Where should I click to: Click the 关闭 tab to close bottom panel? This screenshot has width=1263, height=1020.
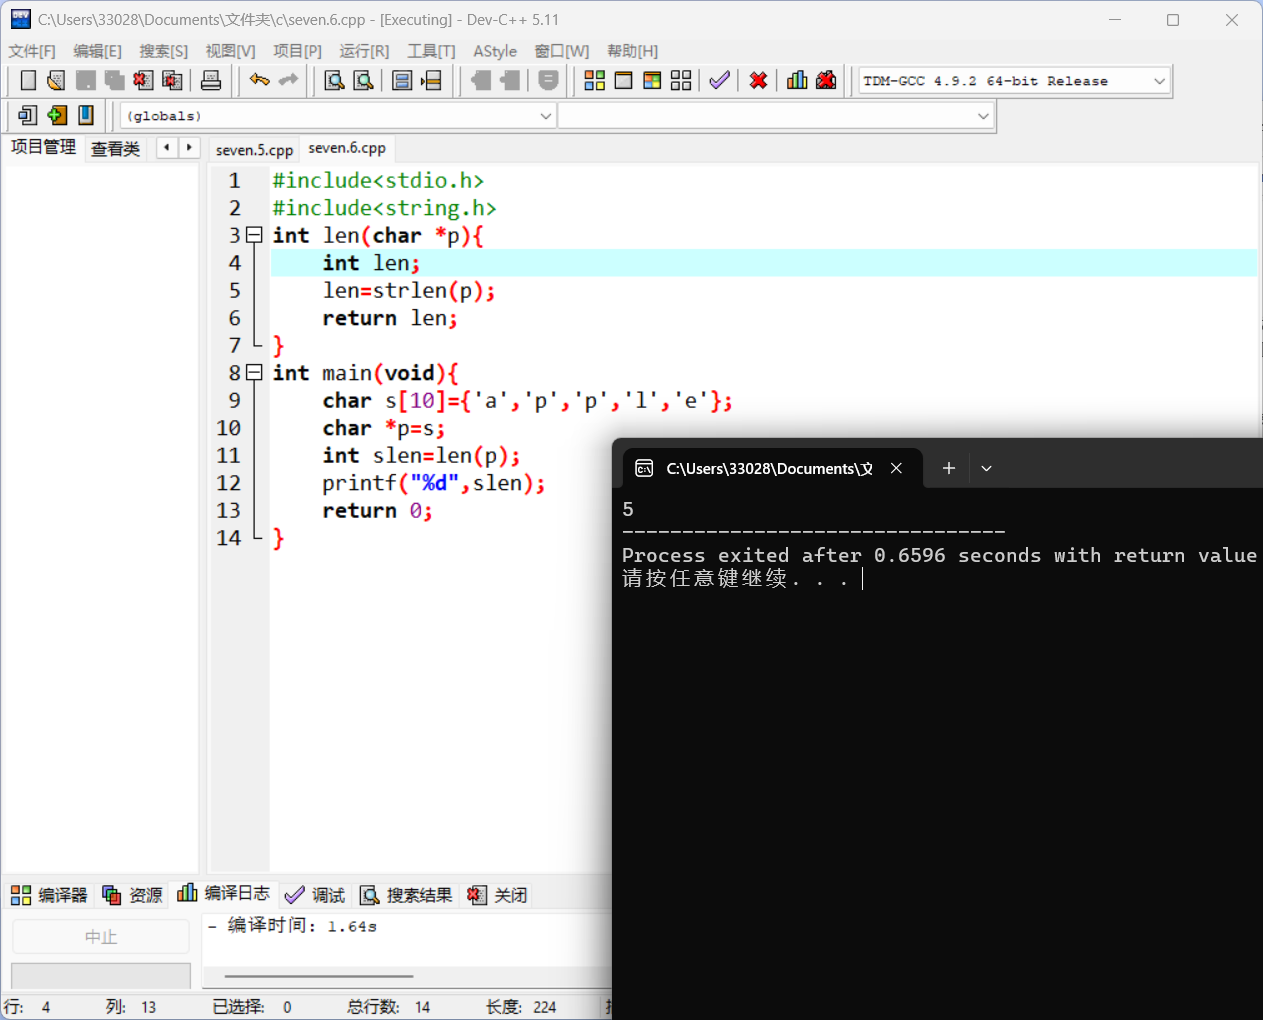[497, 895]
